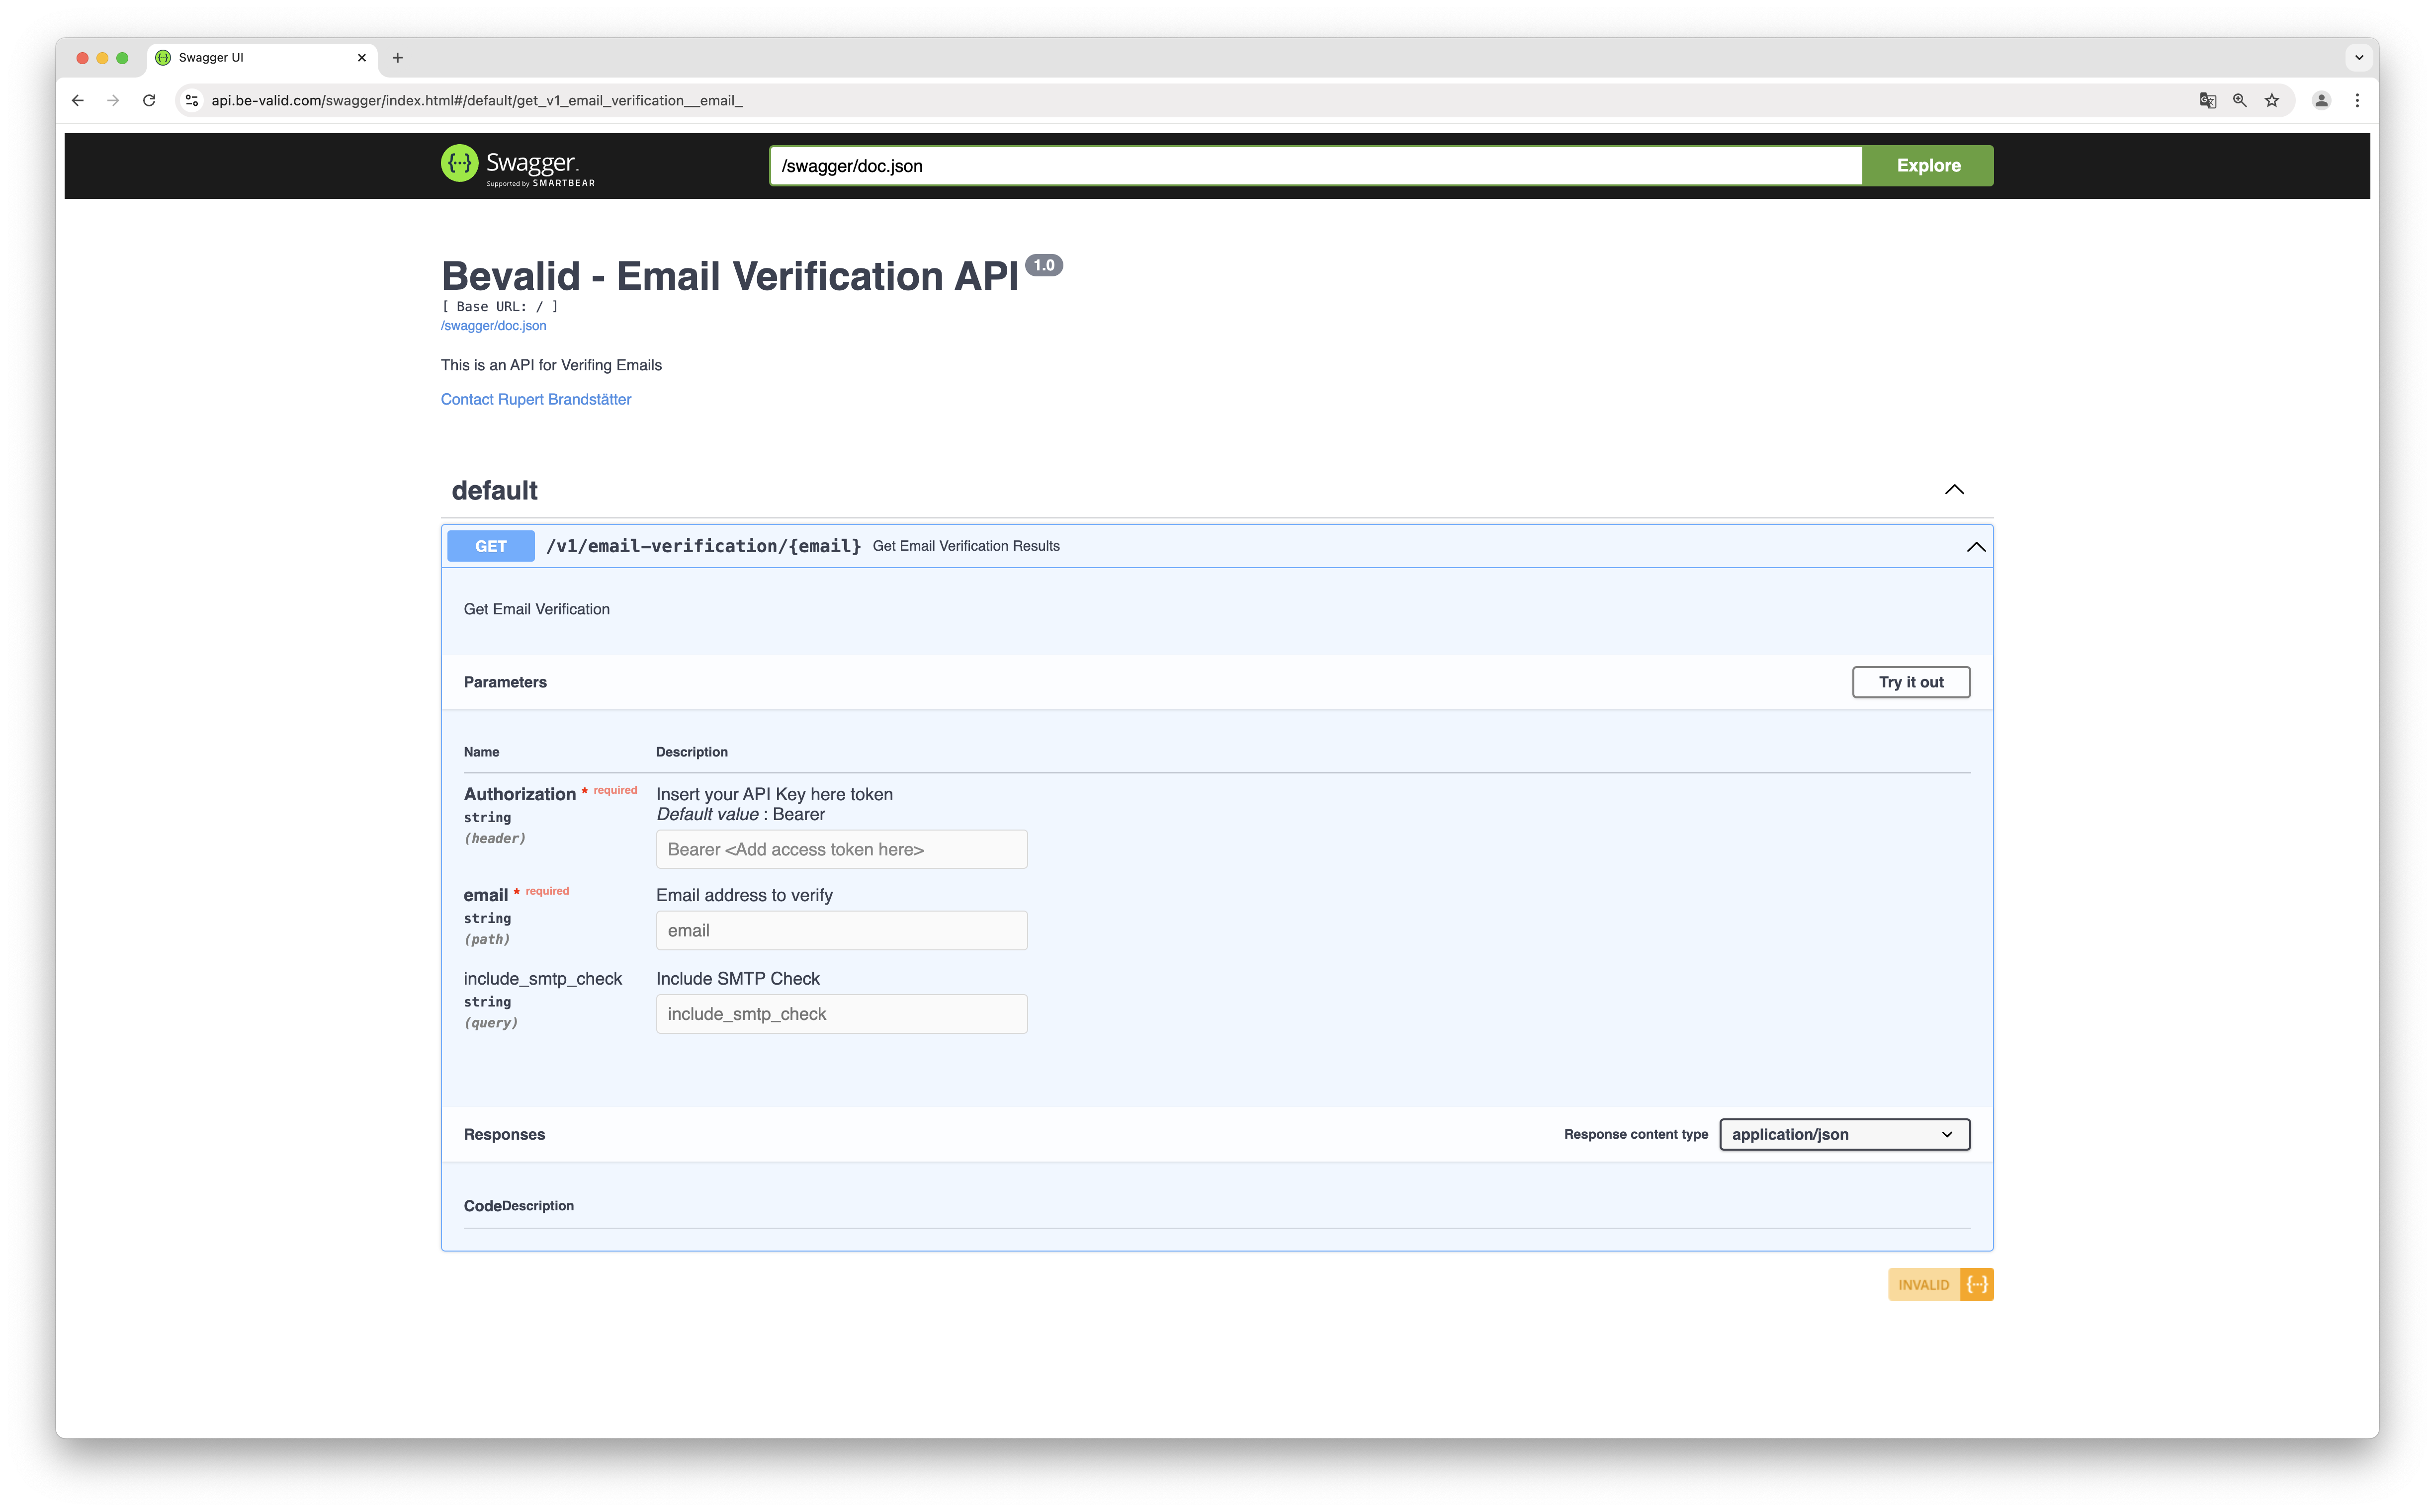Viewport: 2435px width, 1512px height.
Task: Click the include_smtp_check parameter name
Action: point(543,979)
